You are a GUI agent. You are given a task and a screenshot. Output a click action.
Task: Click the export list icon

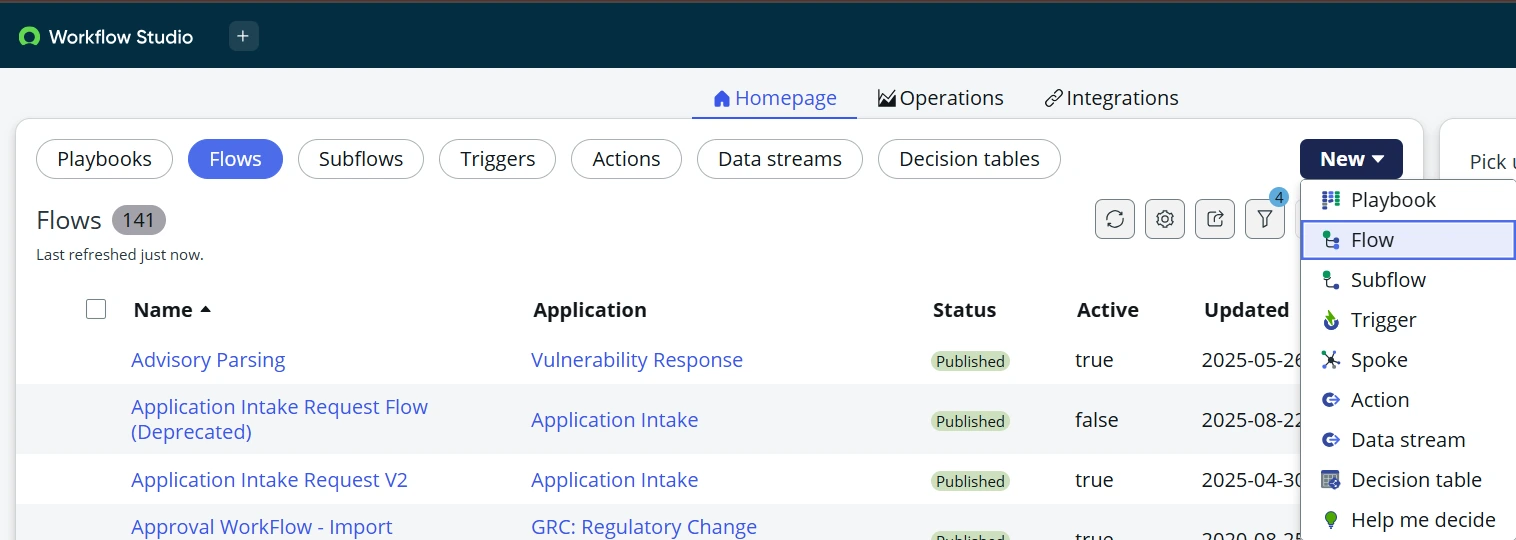pyautogui.click(x=1215, y=219)
